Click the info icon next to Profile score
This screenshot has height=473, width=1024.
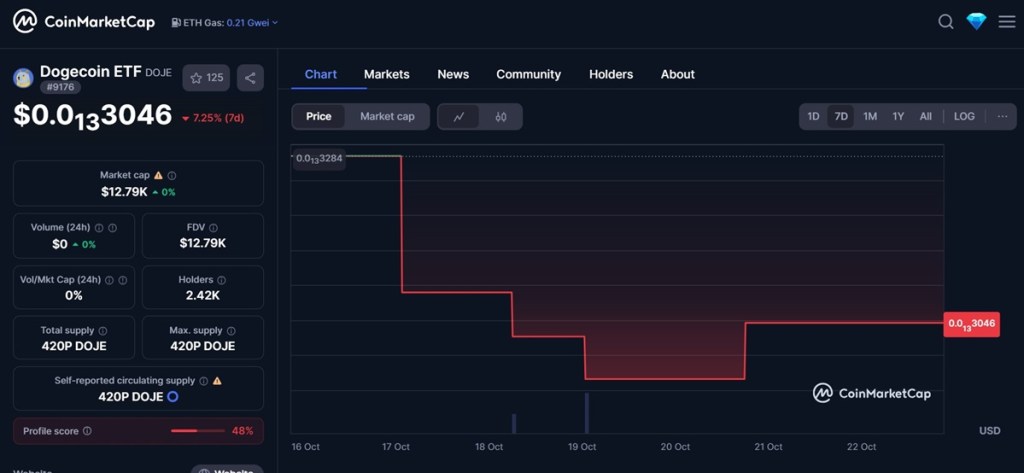click(x=87, y=431)
